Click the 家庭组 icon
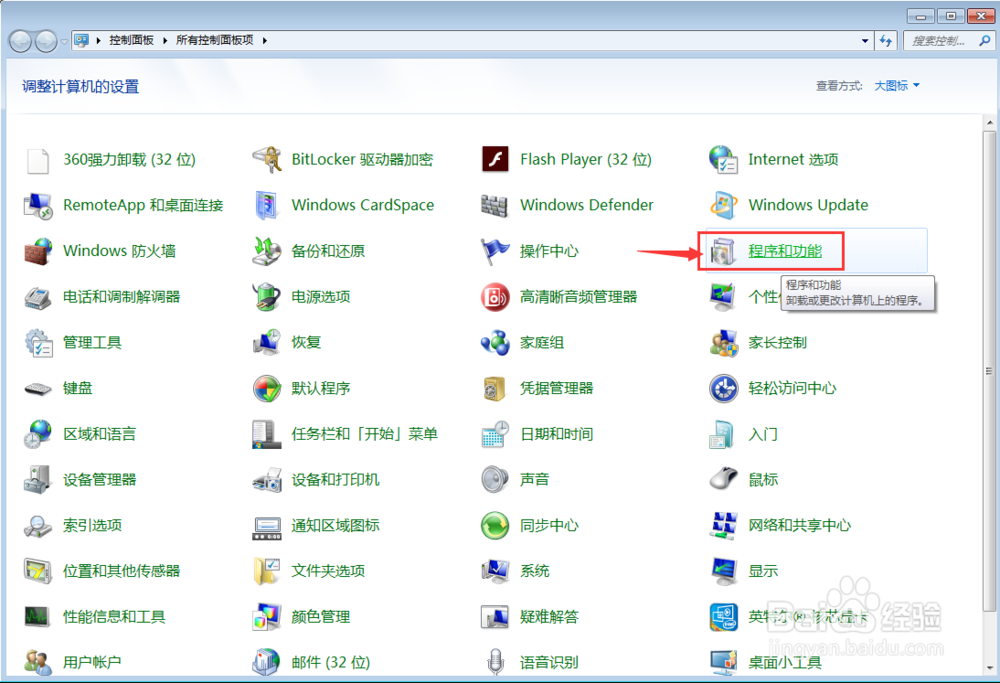The width and height of the screenshot is (1000, 683). [x=495, y=343]
